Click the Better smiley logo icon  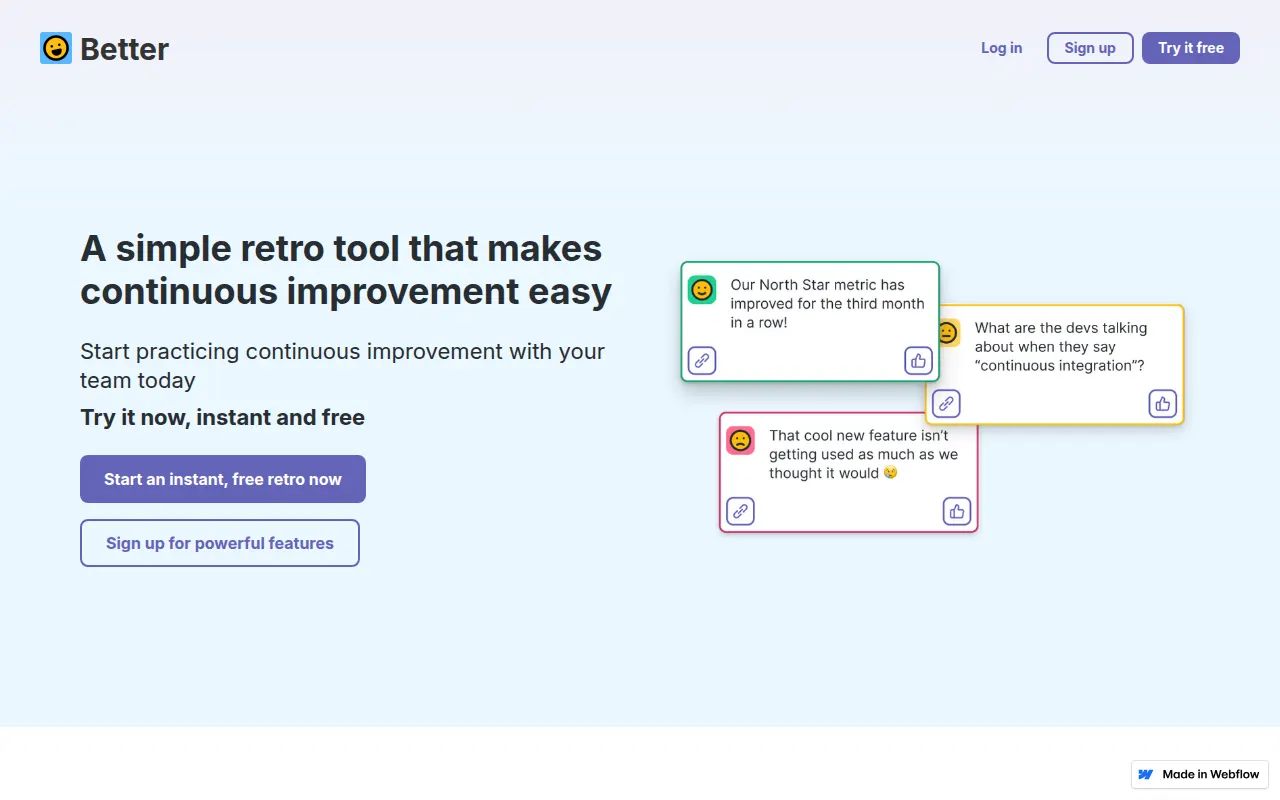[56, 48]
